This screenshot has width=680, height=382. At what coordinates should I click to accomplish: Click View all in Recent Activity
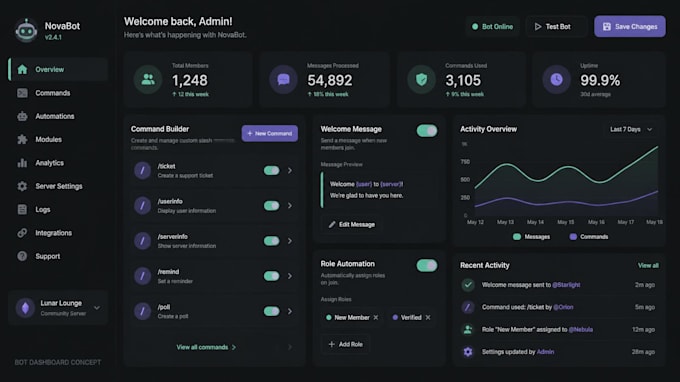(648, 265)
